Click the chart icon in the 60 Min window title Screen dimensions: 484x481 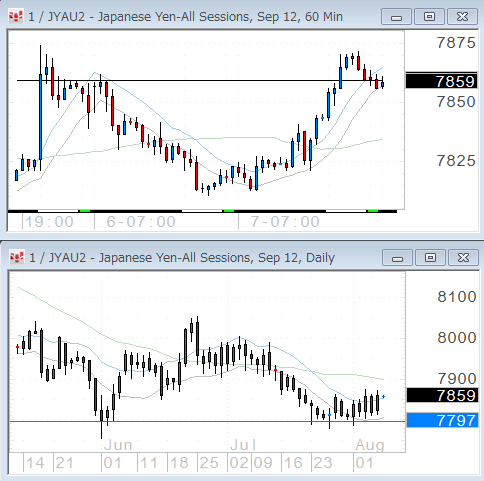[16, 16]
